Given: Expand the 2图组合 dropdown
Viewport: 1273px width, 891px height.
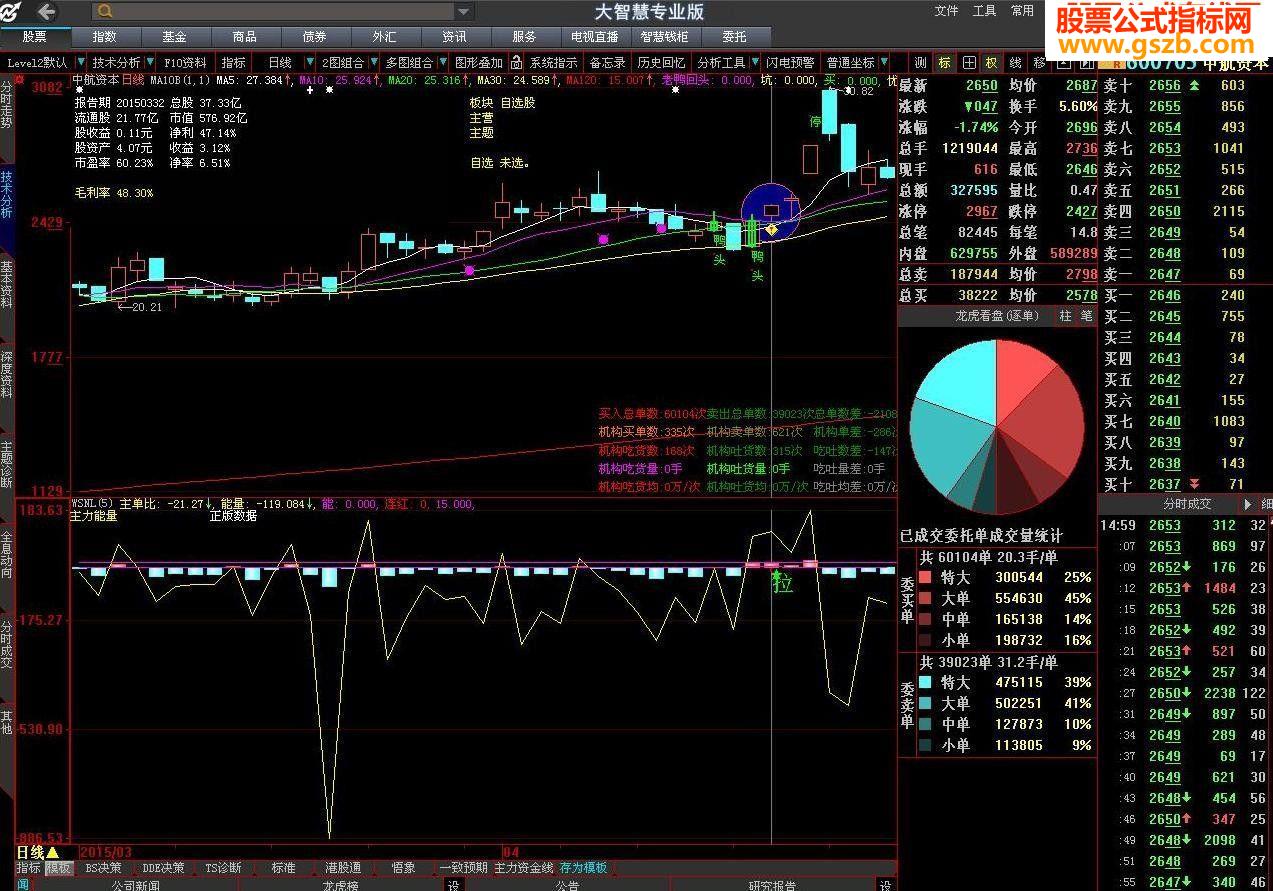Looking at the screenshot, I should pos(374,62).
